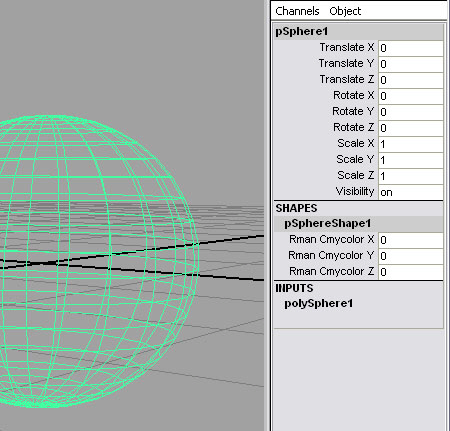Image resolution: width=450 pixels, height=431 pixels.
Task: Click the Translate Z value field
Action: pos(411,80)
